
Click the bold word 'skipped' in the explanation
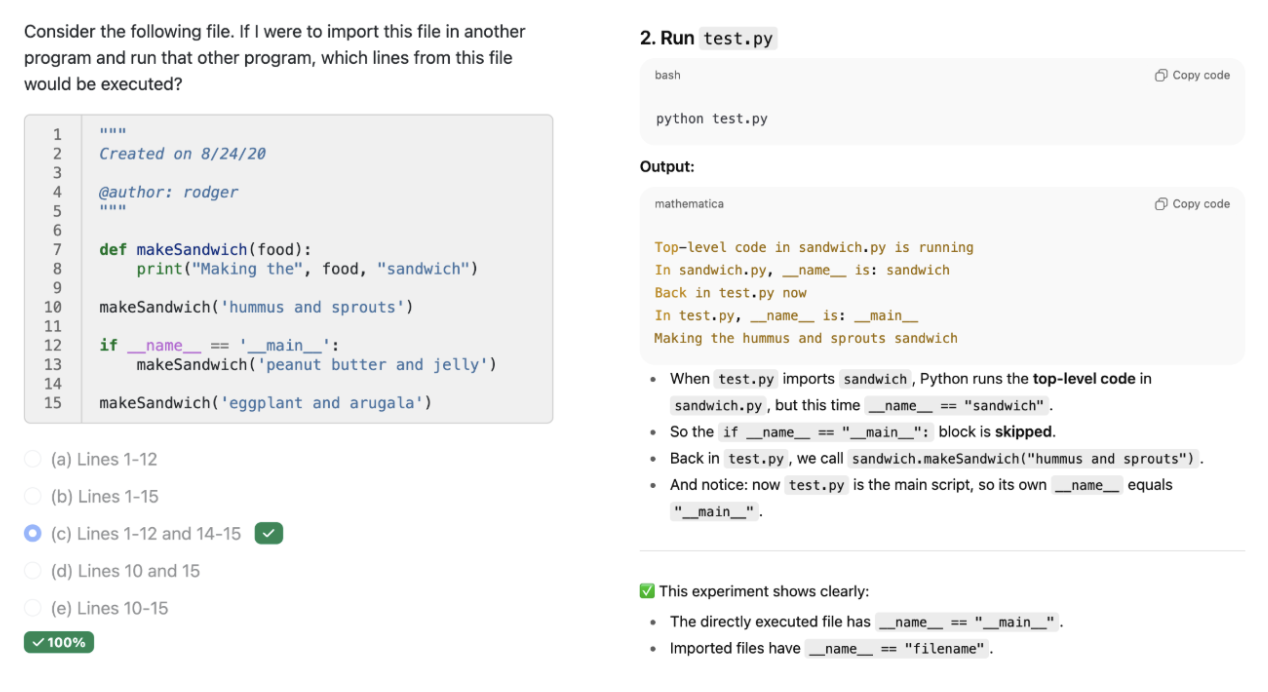1023,432
